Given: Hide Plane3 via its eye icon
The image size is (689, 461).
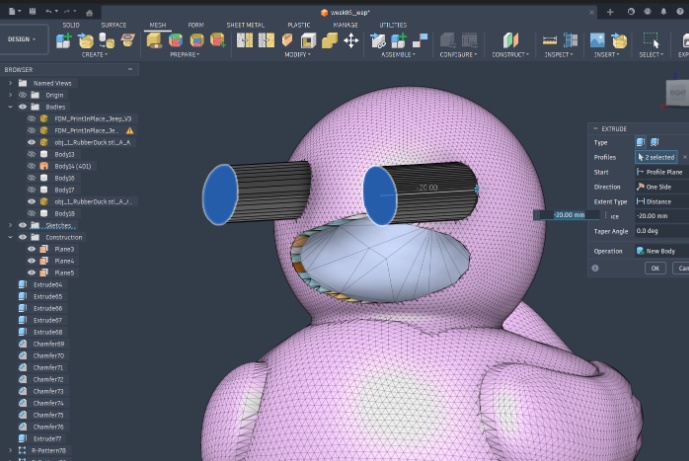Looking at the screenshot, I should click(31, 249).
